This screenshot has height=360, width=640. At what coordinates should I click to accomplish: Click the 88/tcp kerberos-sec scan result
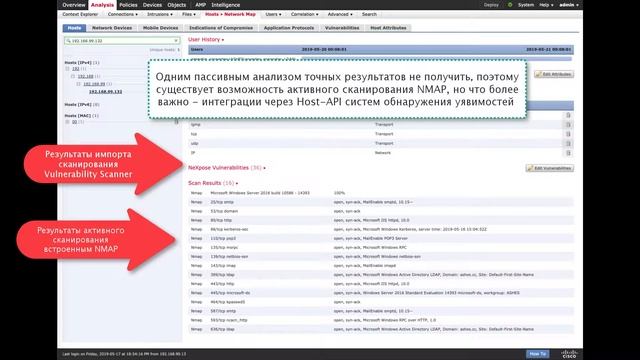coord(229,229)
